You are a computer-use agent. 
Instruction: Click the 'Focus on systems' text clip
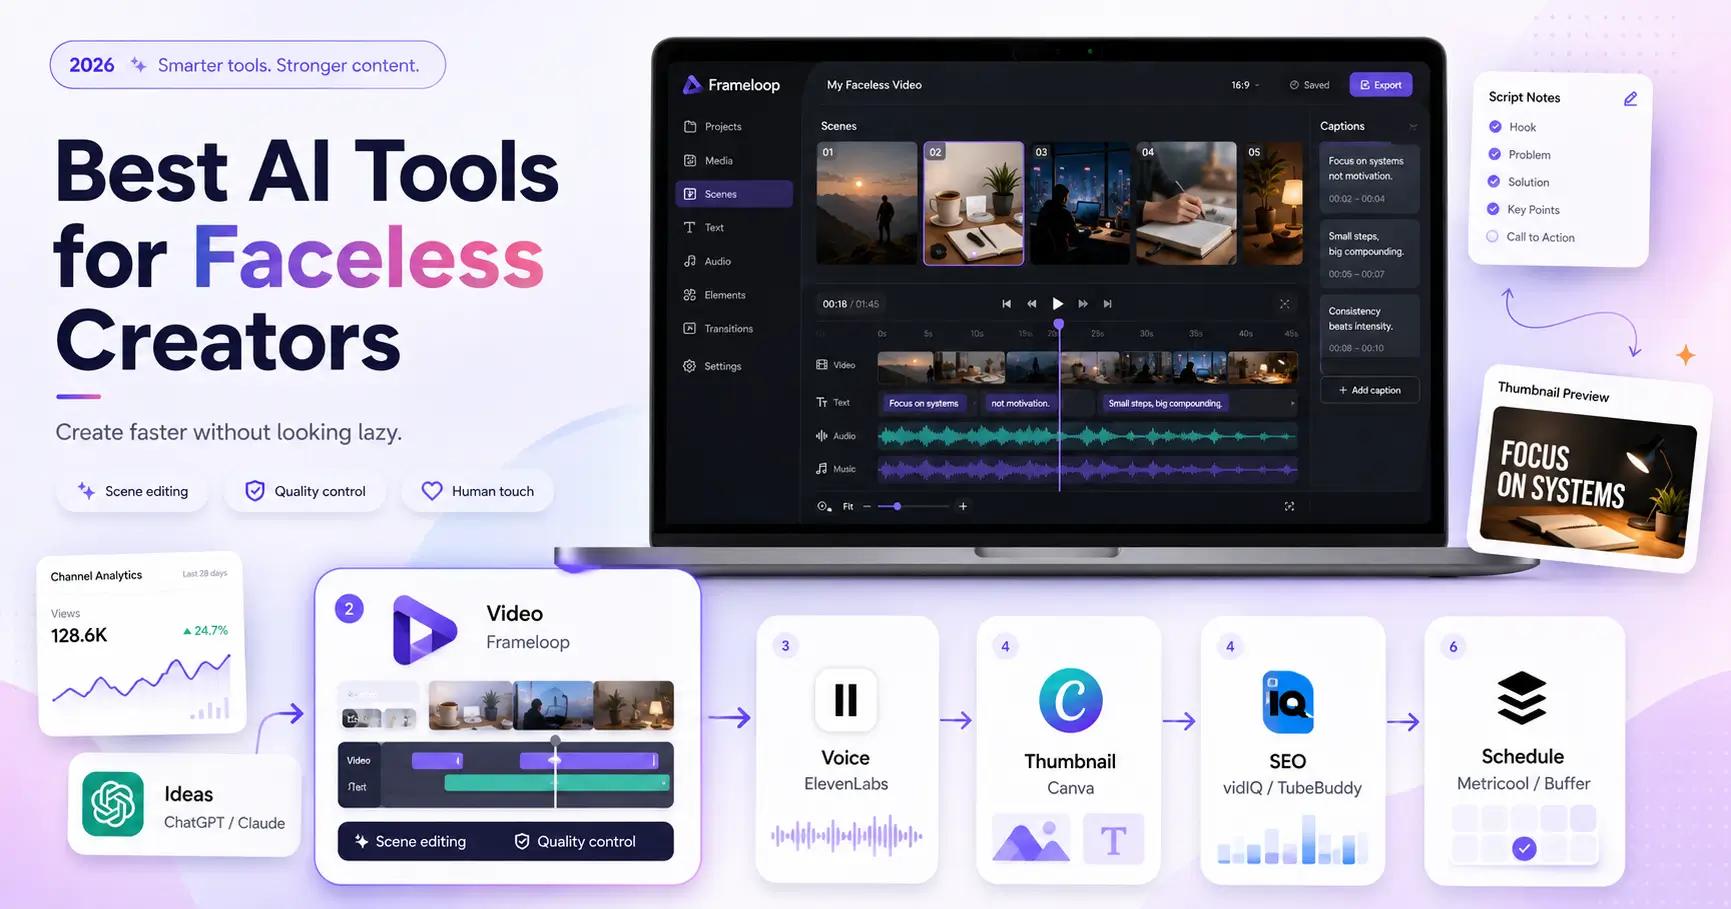(924, 404)
